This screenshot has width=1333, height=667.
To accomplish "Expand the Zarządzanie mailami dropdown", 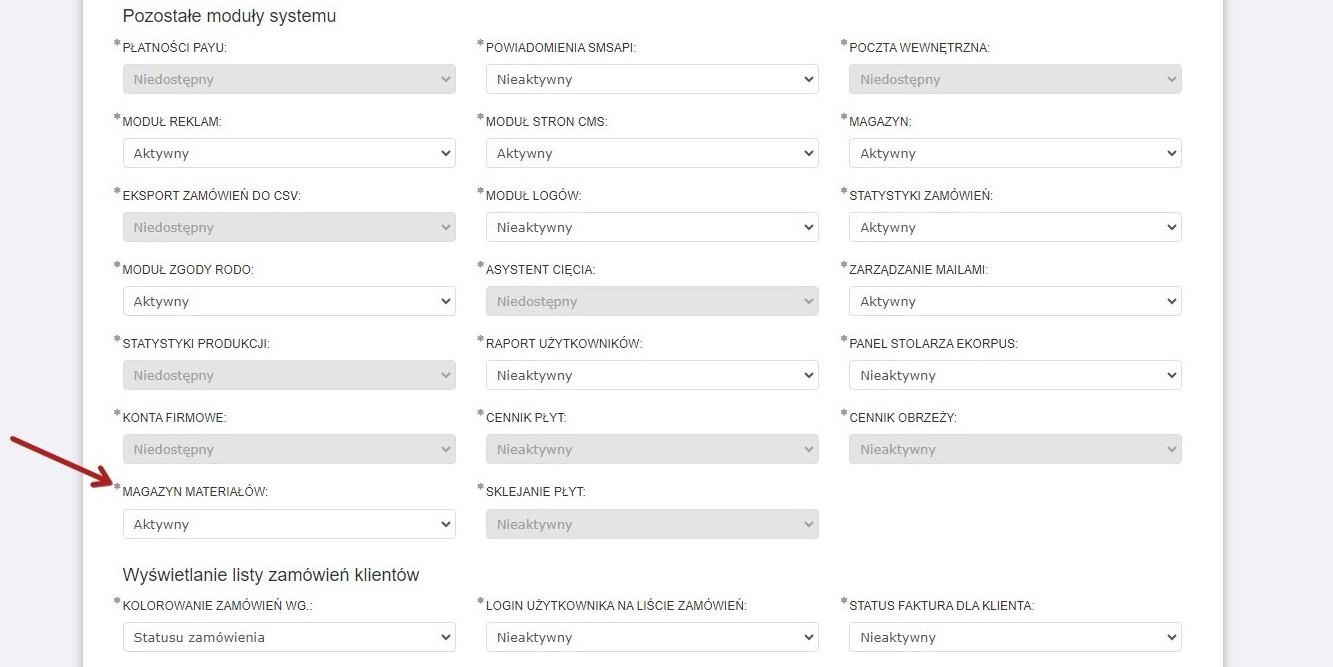I will pos(1014,301).
